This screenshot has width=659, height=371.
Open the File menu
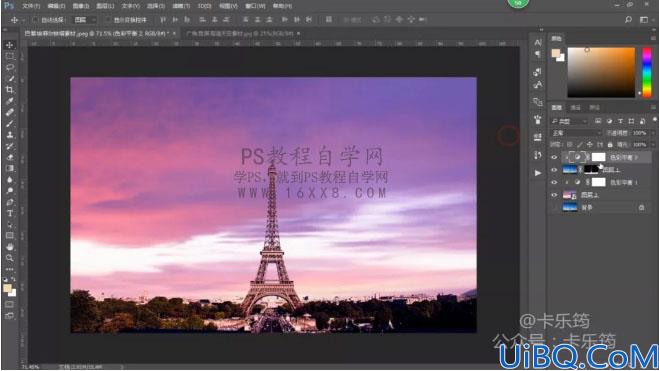(31, 6)
